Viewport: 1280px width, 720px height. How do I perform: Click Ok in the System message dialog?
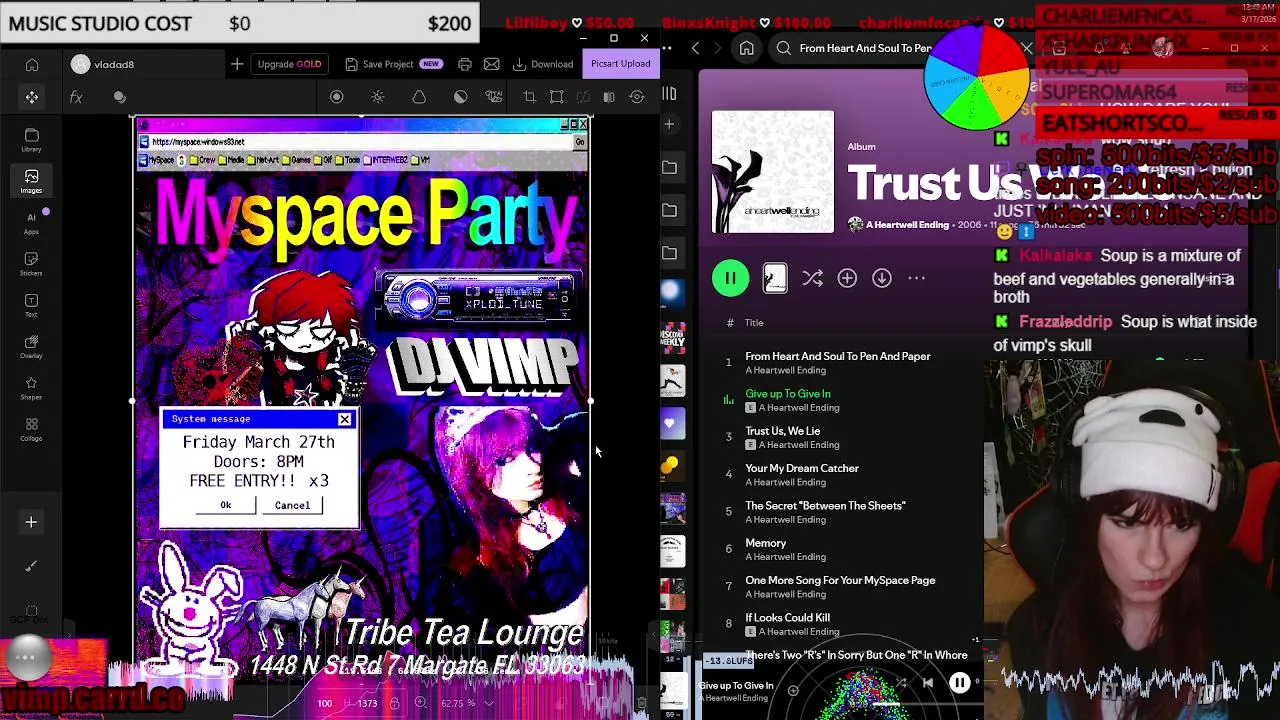coord(226,505)
